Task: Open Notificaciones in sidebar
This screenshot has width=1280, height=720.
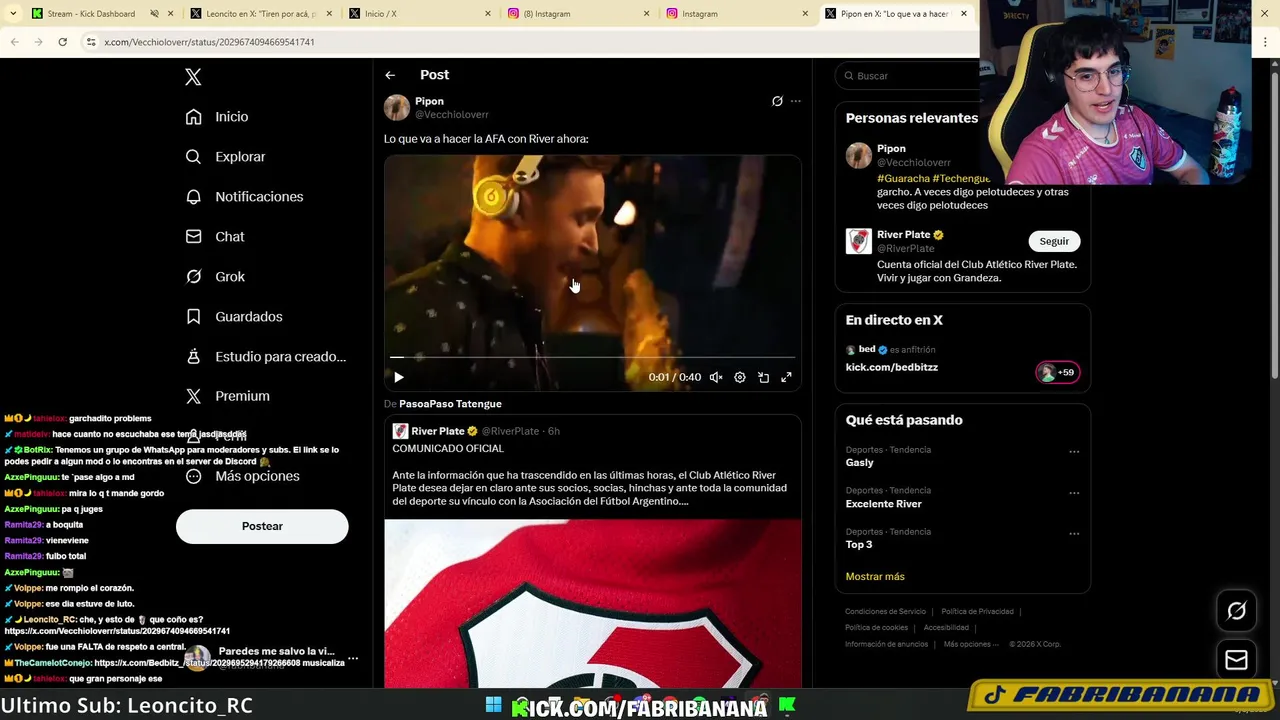Action: pyautogui.click(x=244, y=197)
